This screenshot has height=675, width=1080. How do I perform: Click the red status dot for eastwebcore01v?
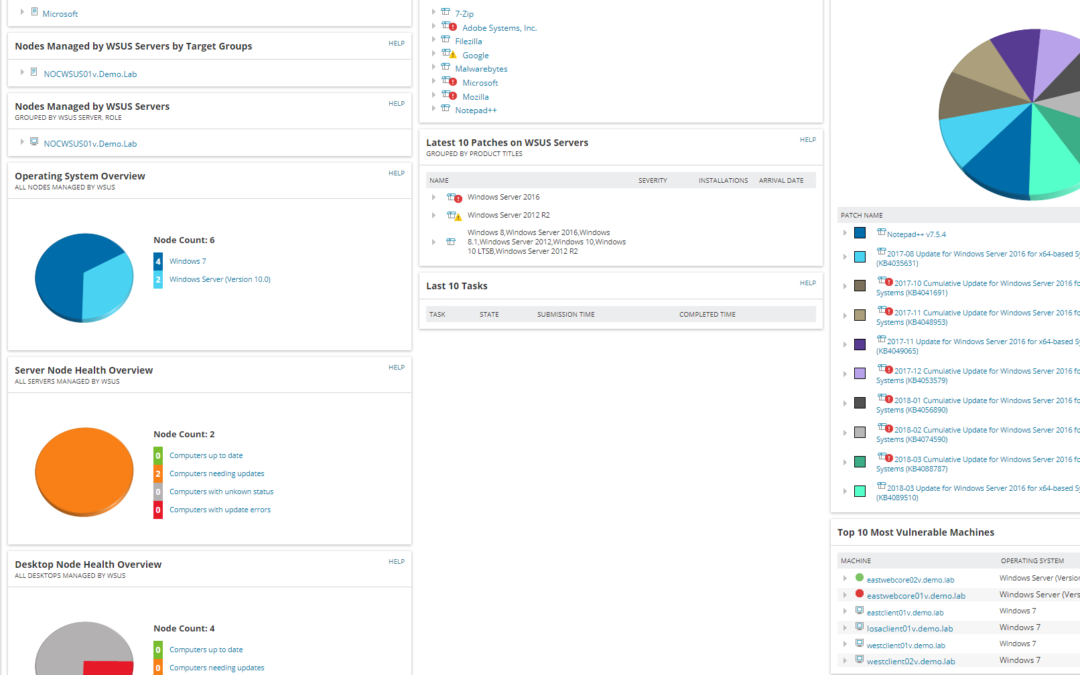[859, 594]
